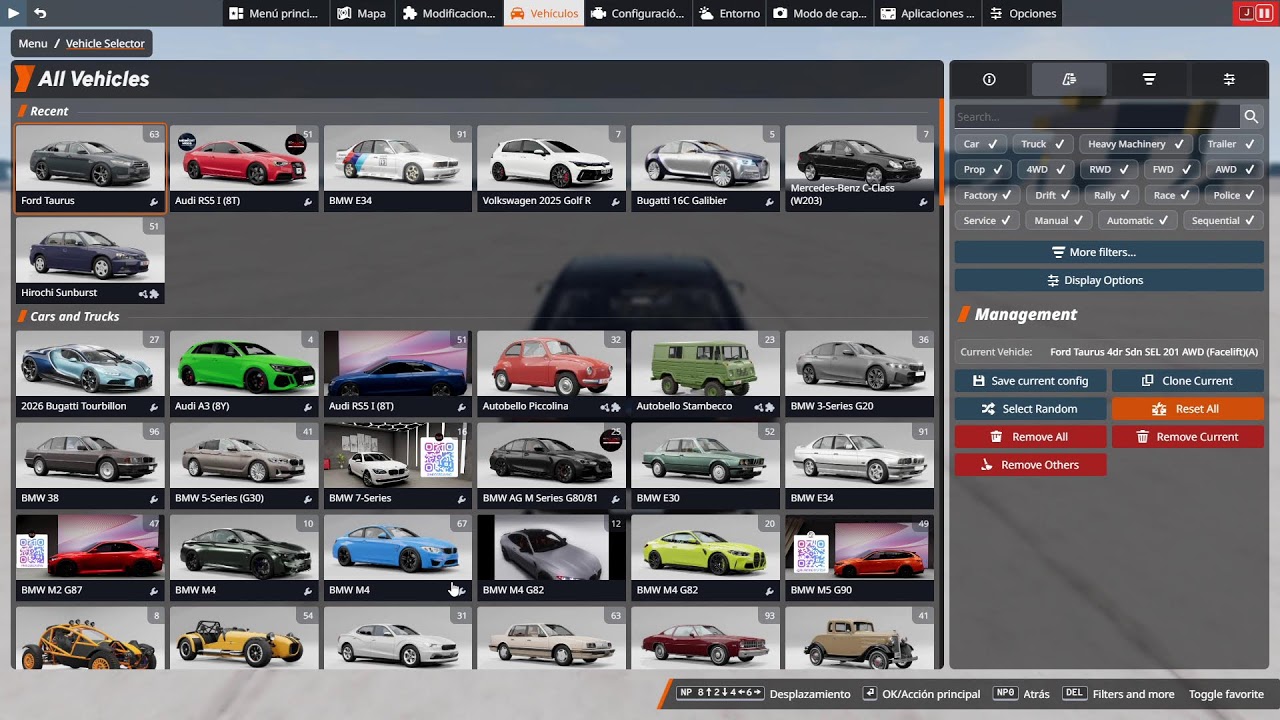Click the puzzle icon on Autobello Piccolina tile
The image size is (1280, 720).
pyautogui.click(x=616, y=407)
